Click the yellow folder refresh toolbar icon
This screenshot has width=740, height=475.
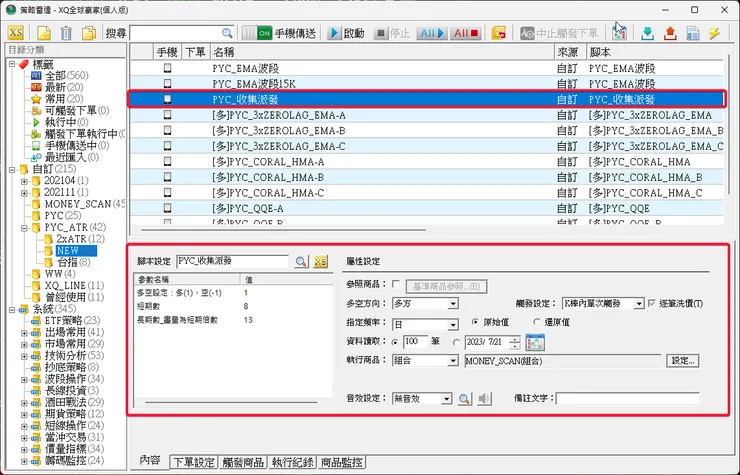(x=499, y=33)
